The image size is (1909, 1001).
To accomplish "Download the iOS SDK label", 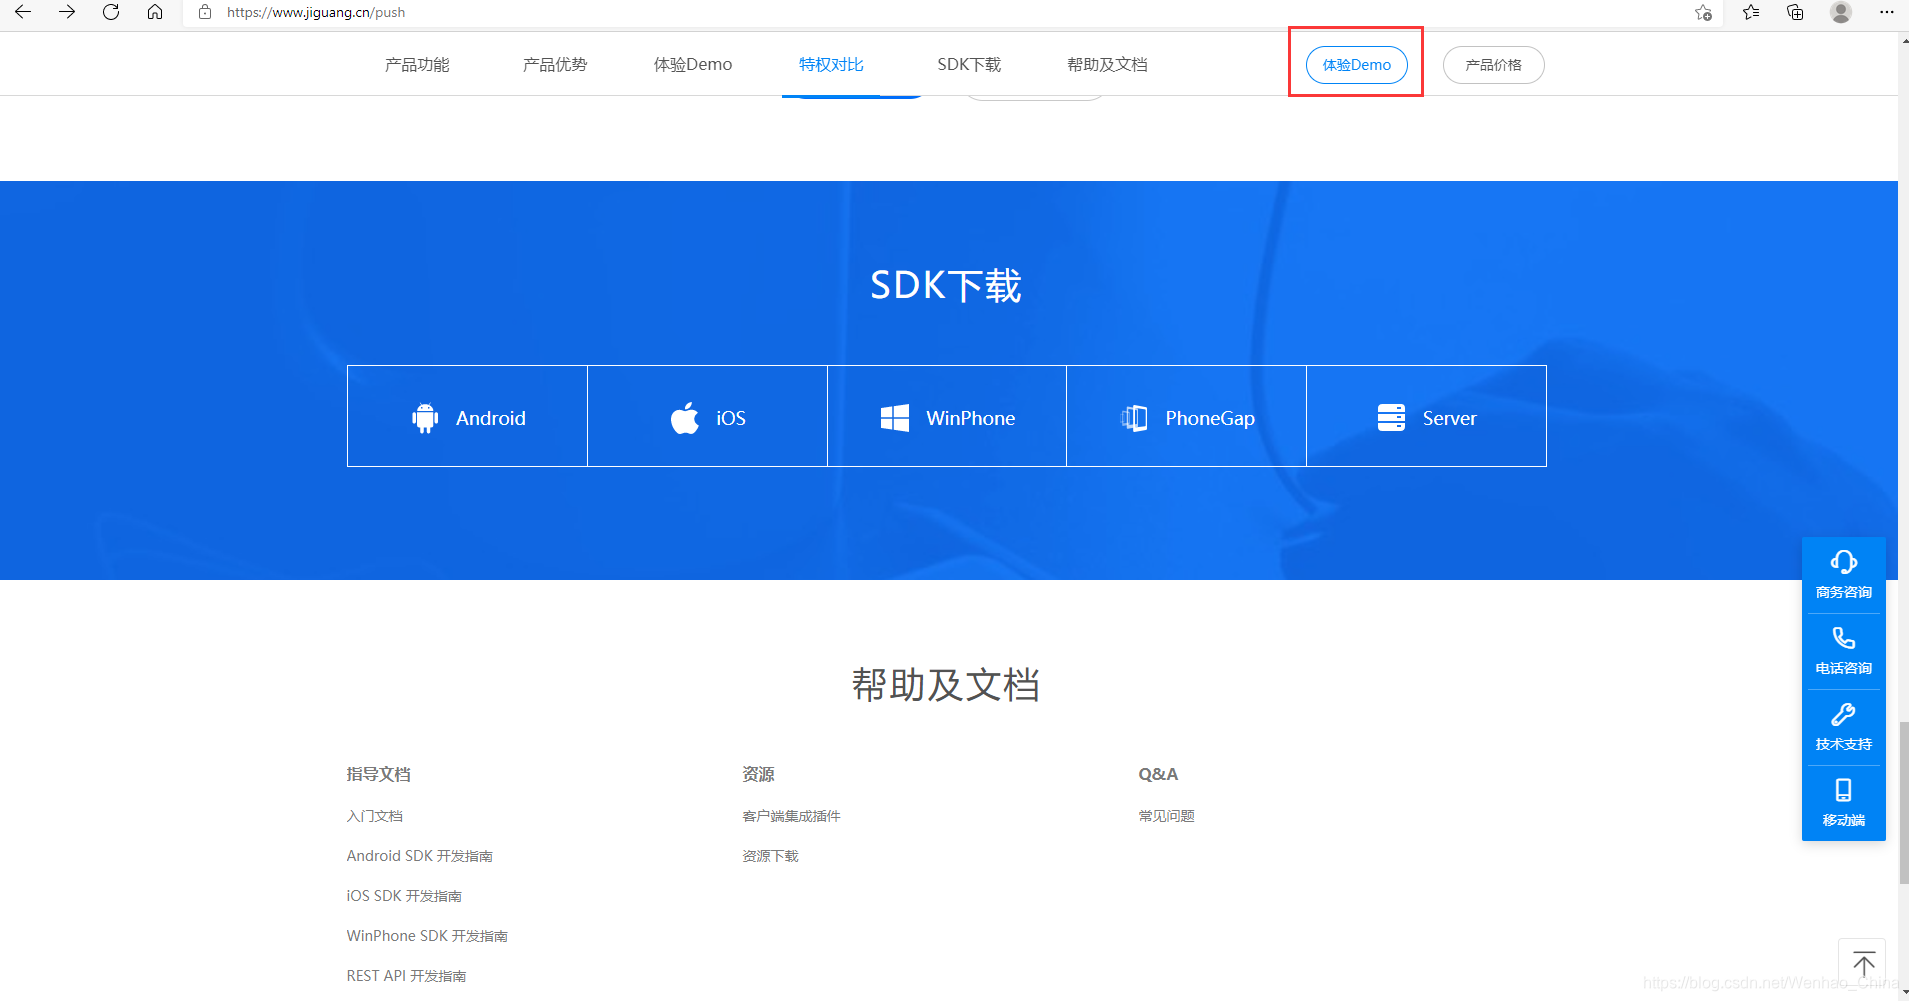I will 731,418.
